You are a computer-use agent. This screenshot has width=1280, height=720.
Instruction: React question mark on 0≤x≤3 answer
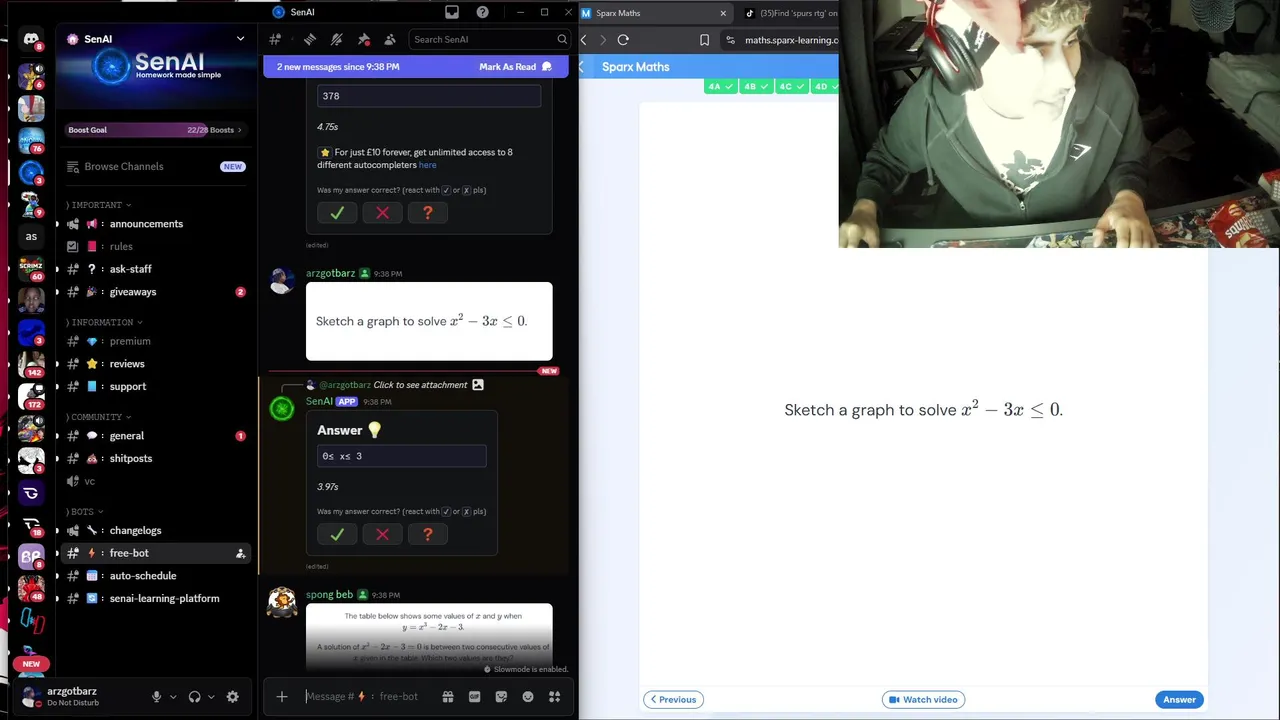(428, 534)
